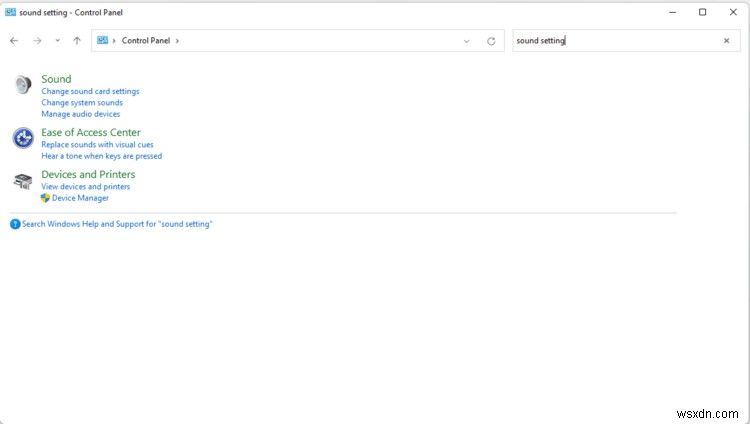Viewport: 750px width, 424px height.
Task: Click the Control Panel breadcrumb in address bar
Action: tap(146, 41)
